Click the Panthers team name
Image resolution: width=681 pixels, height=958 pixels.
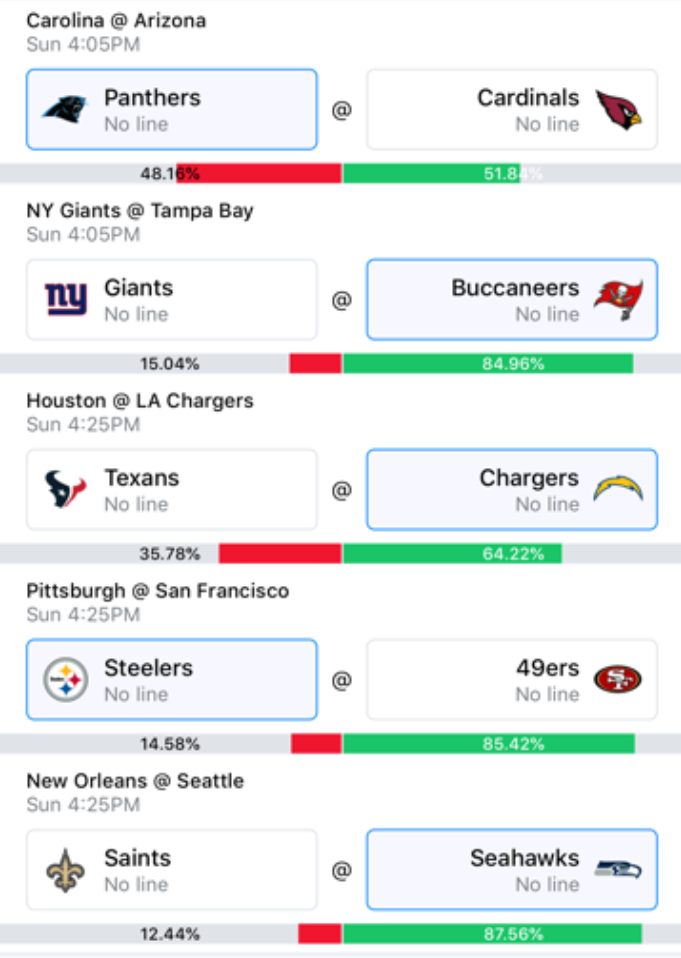(152, 98)
